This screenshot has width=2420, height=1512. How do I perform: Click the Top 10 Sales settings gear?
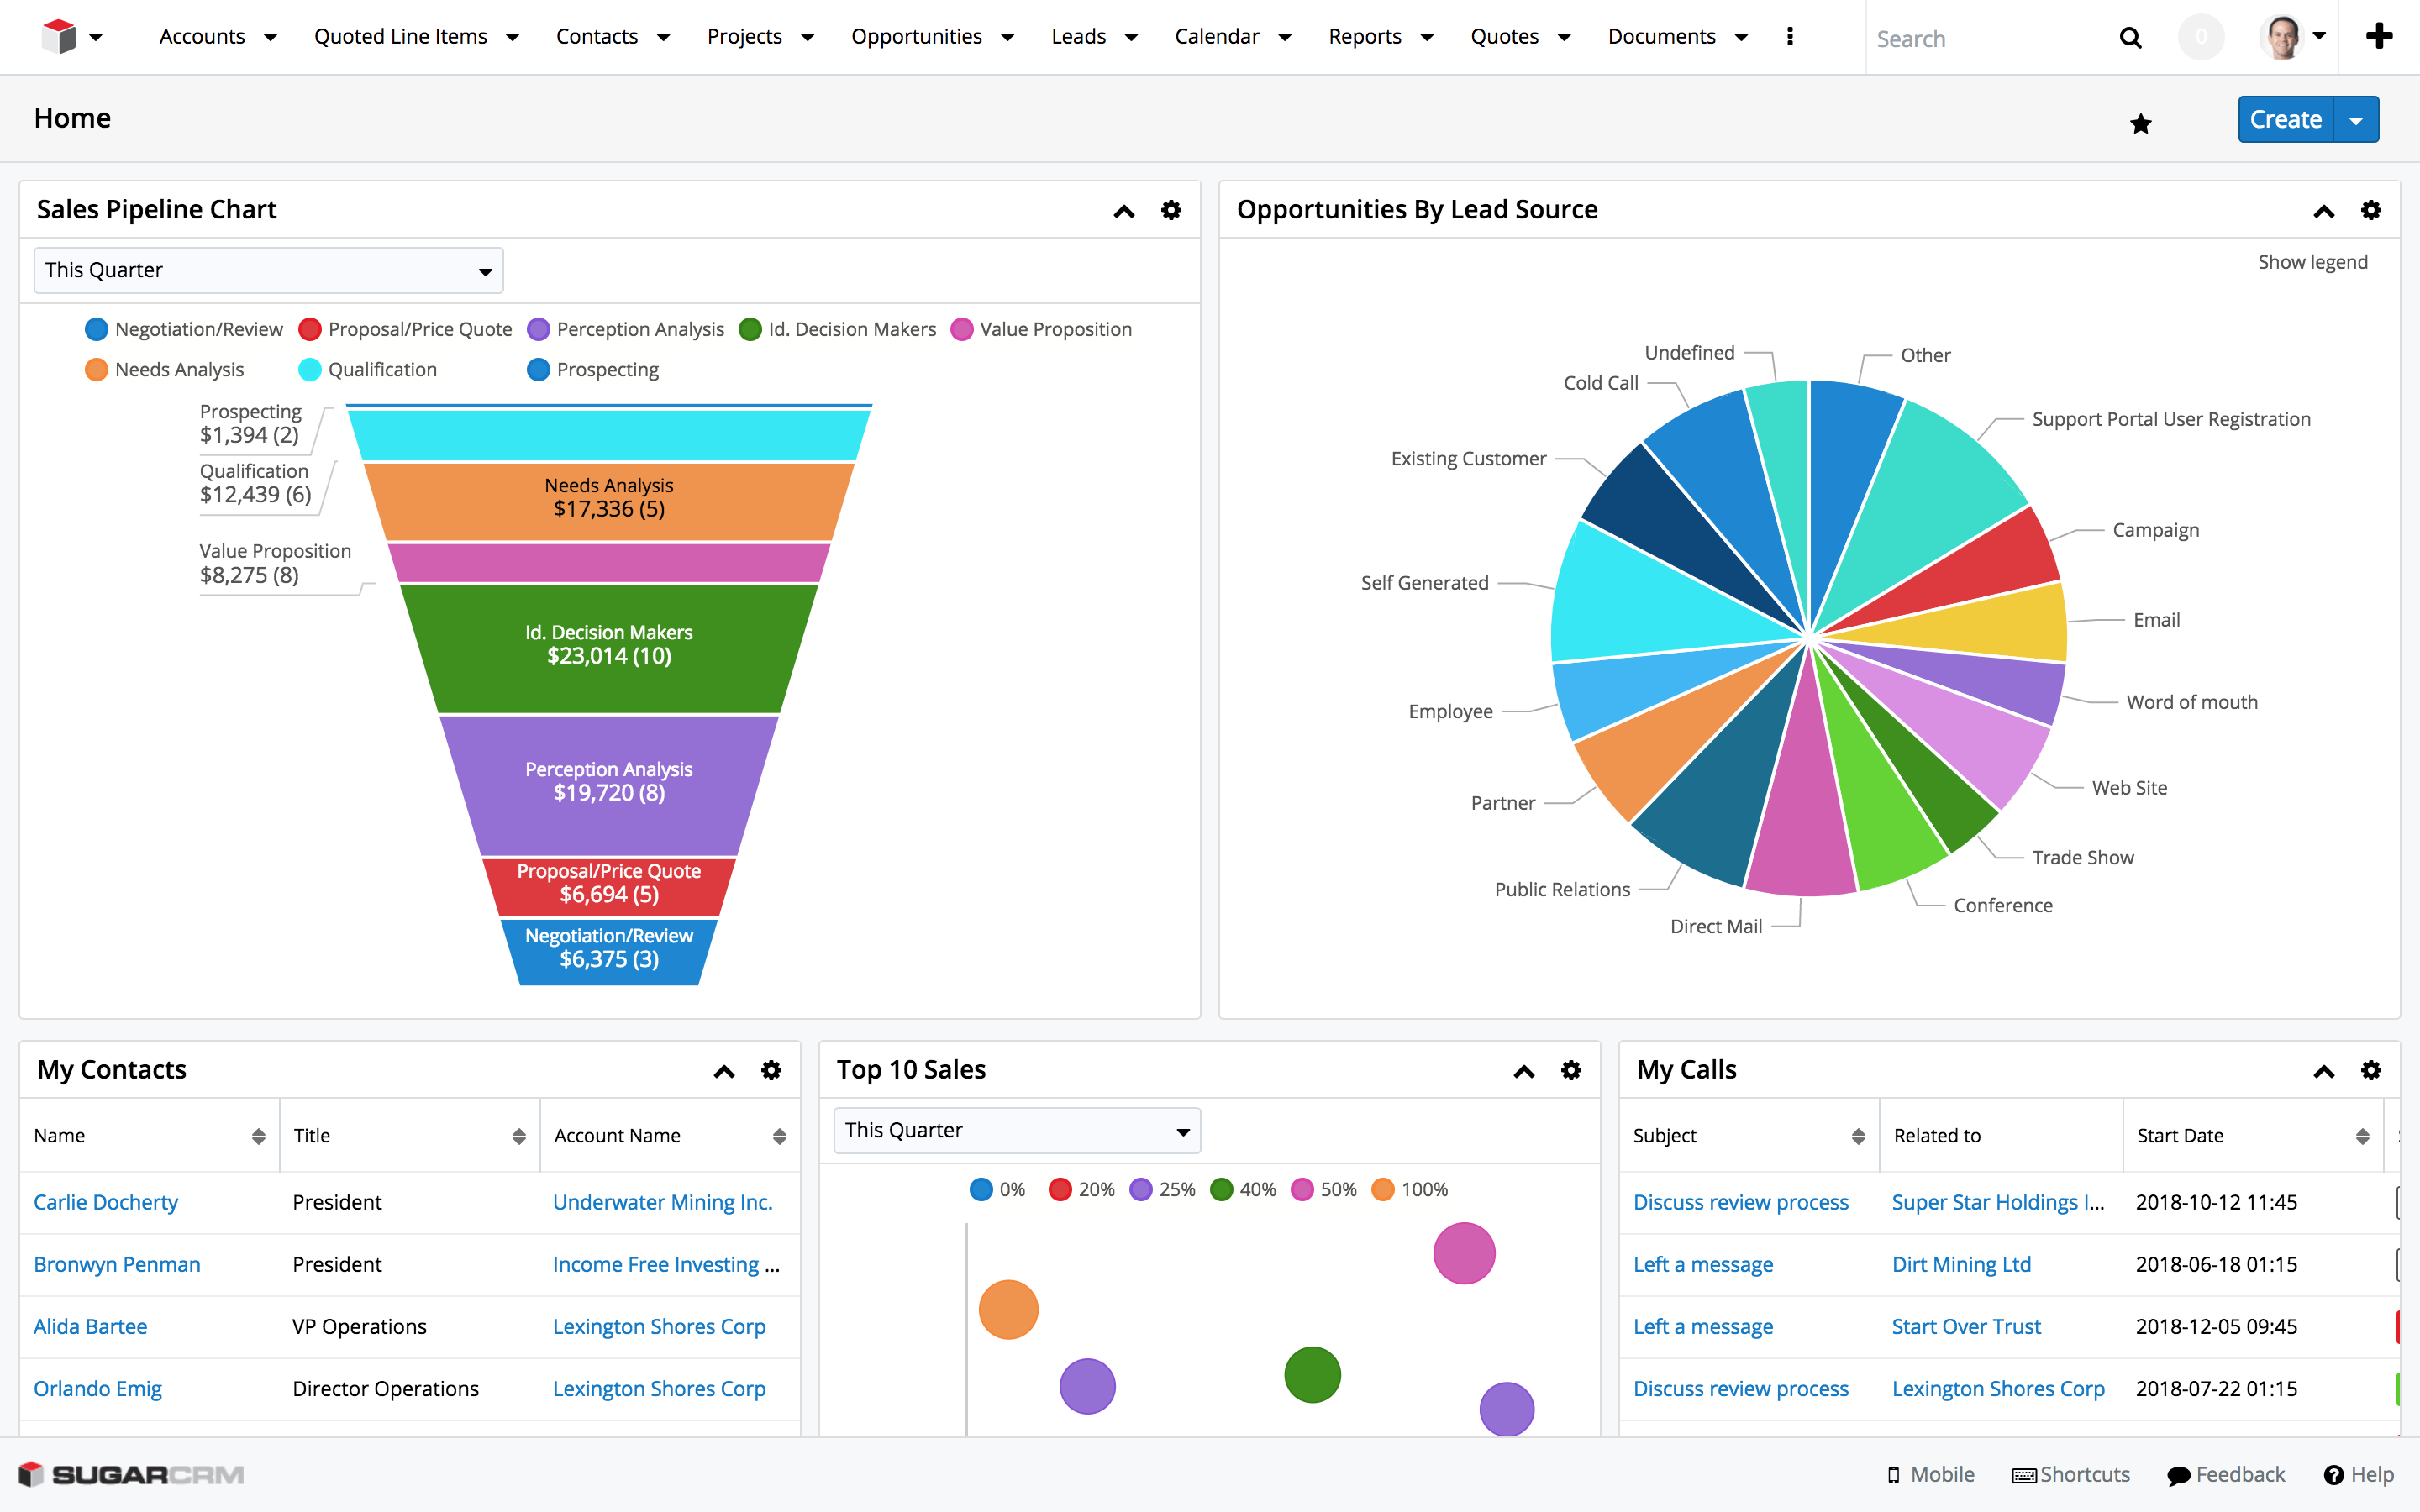(x=1570, y=1068)
